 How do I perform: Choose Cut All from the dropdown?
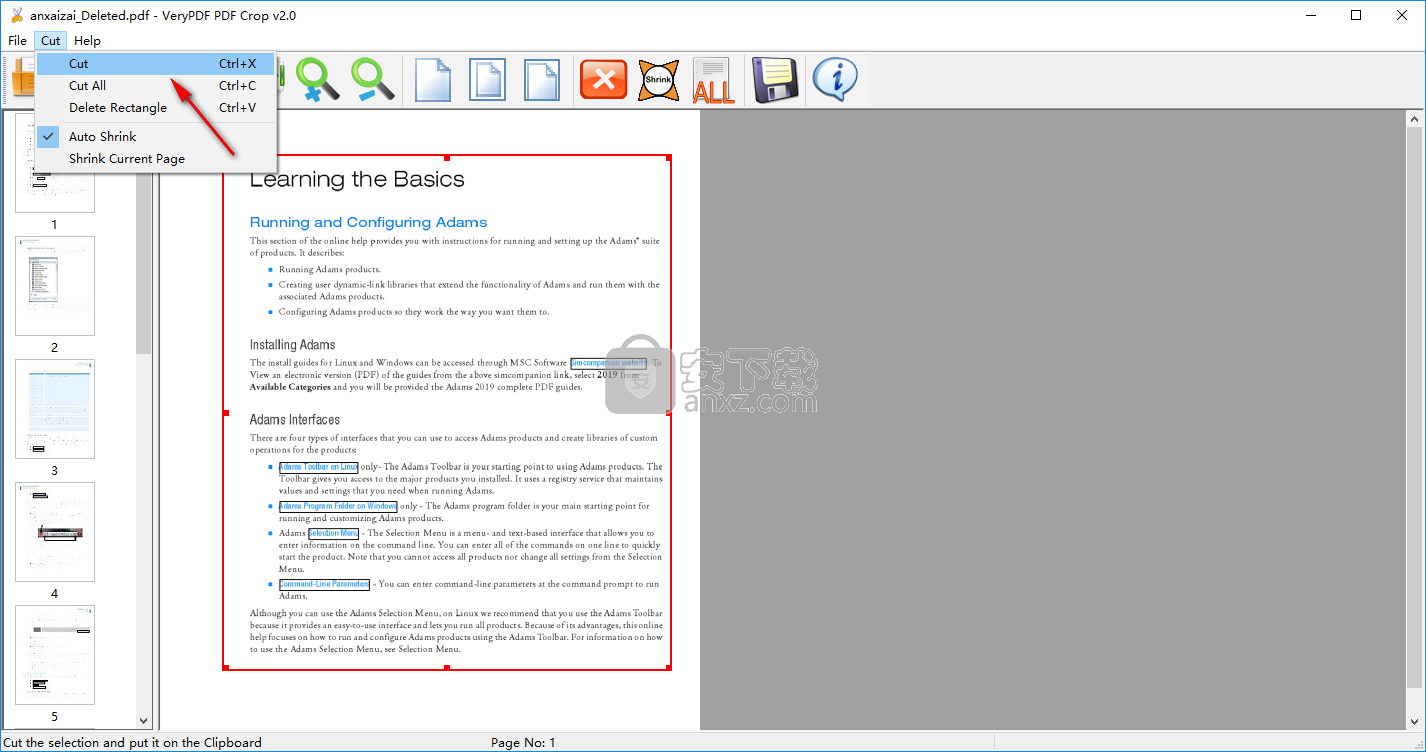pyautogui.click(x=155, y=85)
